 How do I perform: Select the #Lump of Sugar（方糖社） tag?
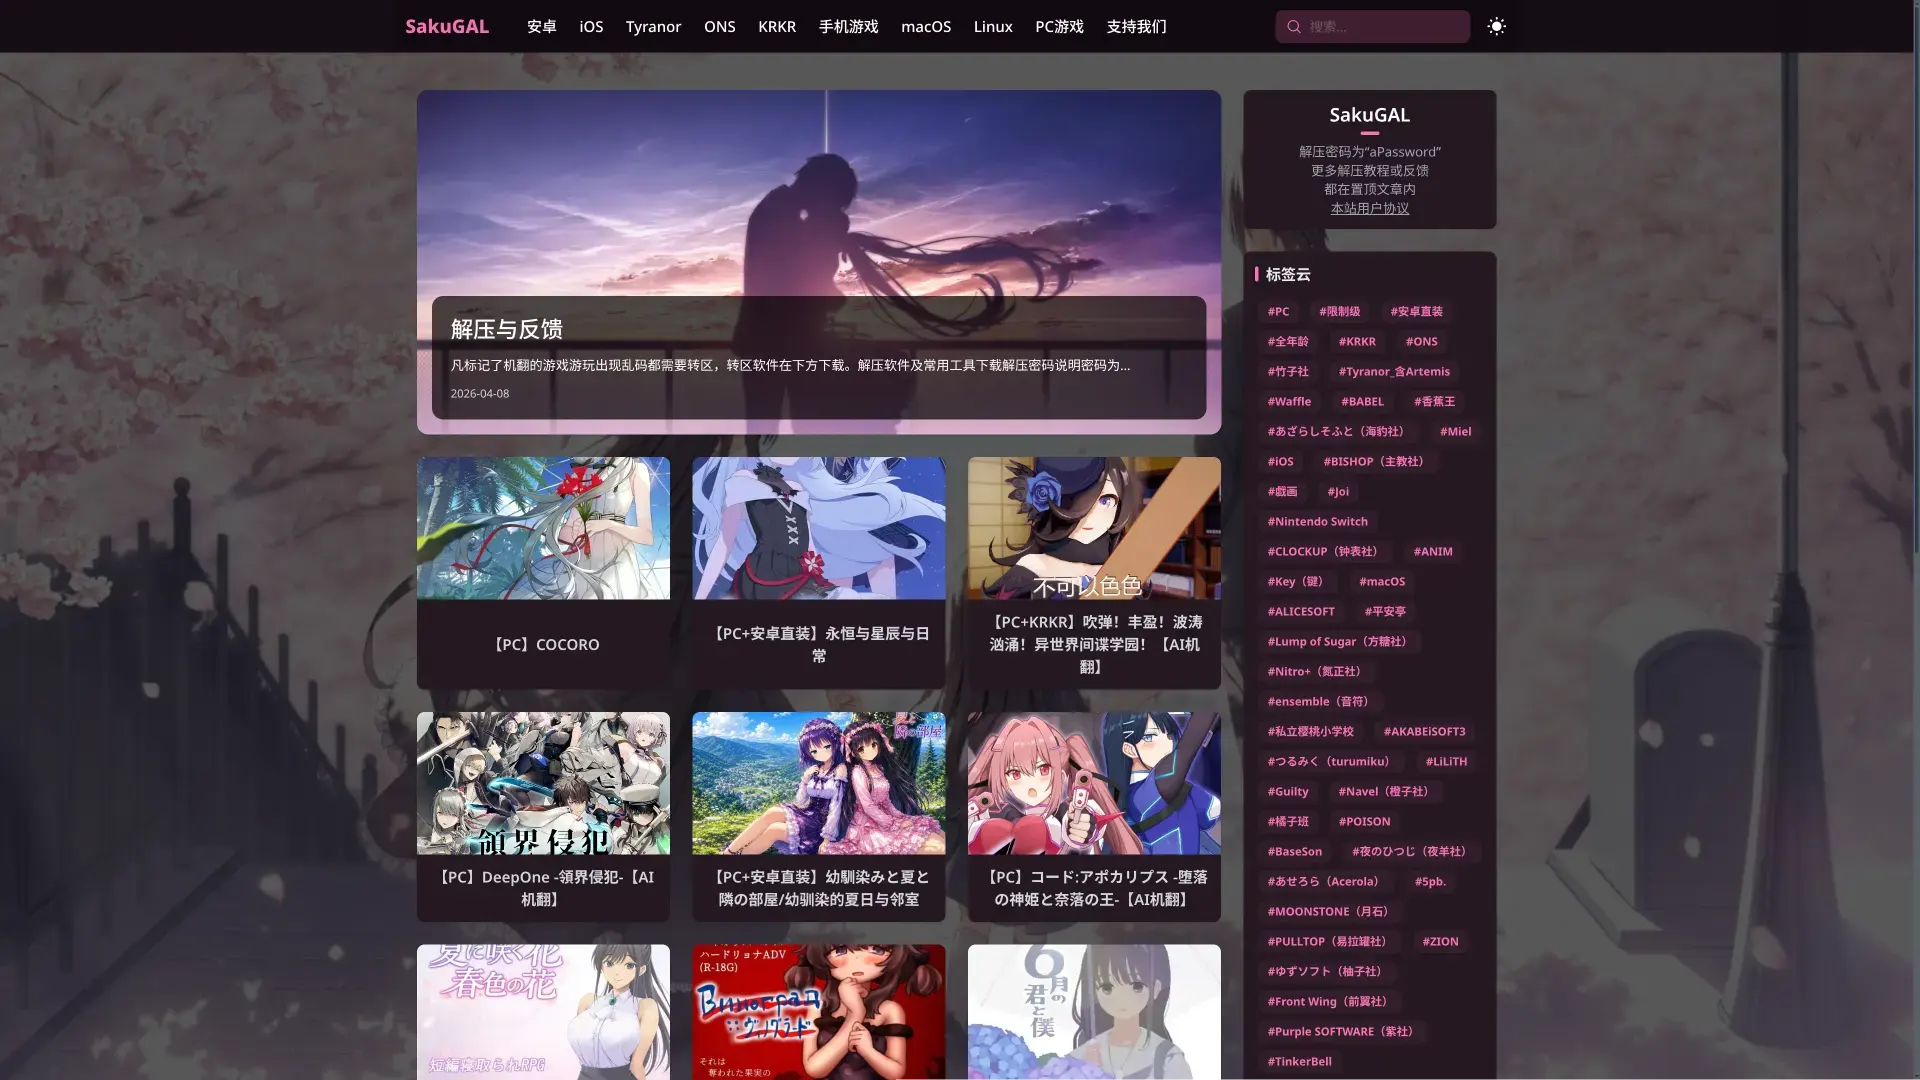pyautogui.click(x=1340, y=642)
